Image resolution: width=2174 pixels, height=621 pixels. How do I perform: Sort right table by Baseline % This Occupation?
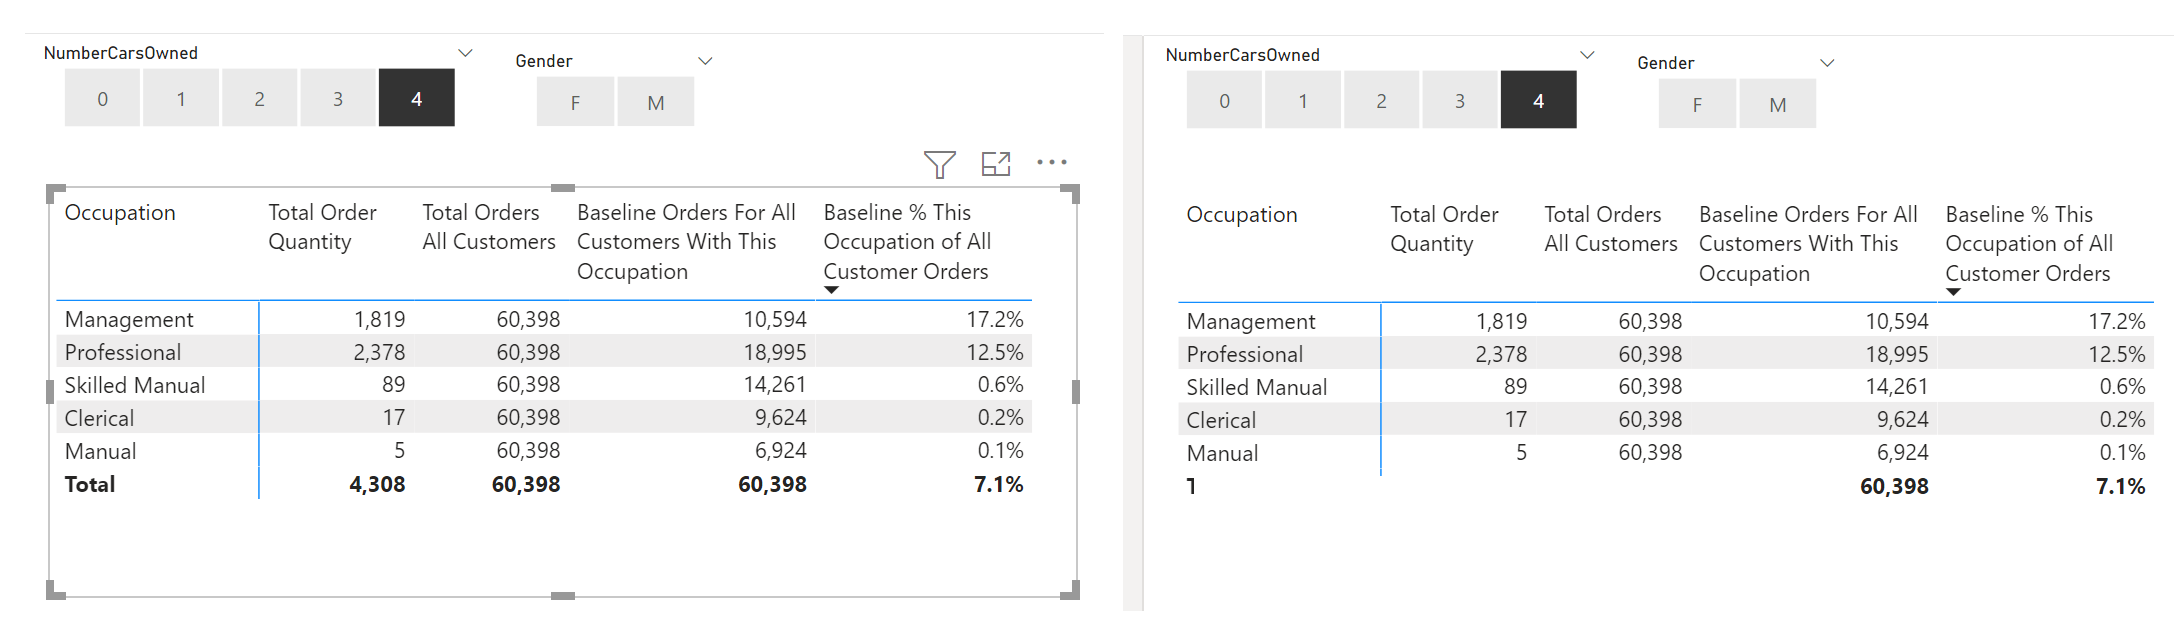(2029, 244)
